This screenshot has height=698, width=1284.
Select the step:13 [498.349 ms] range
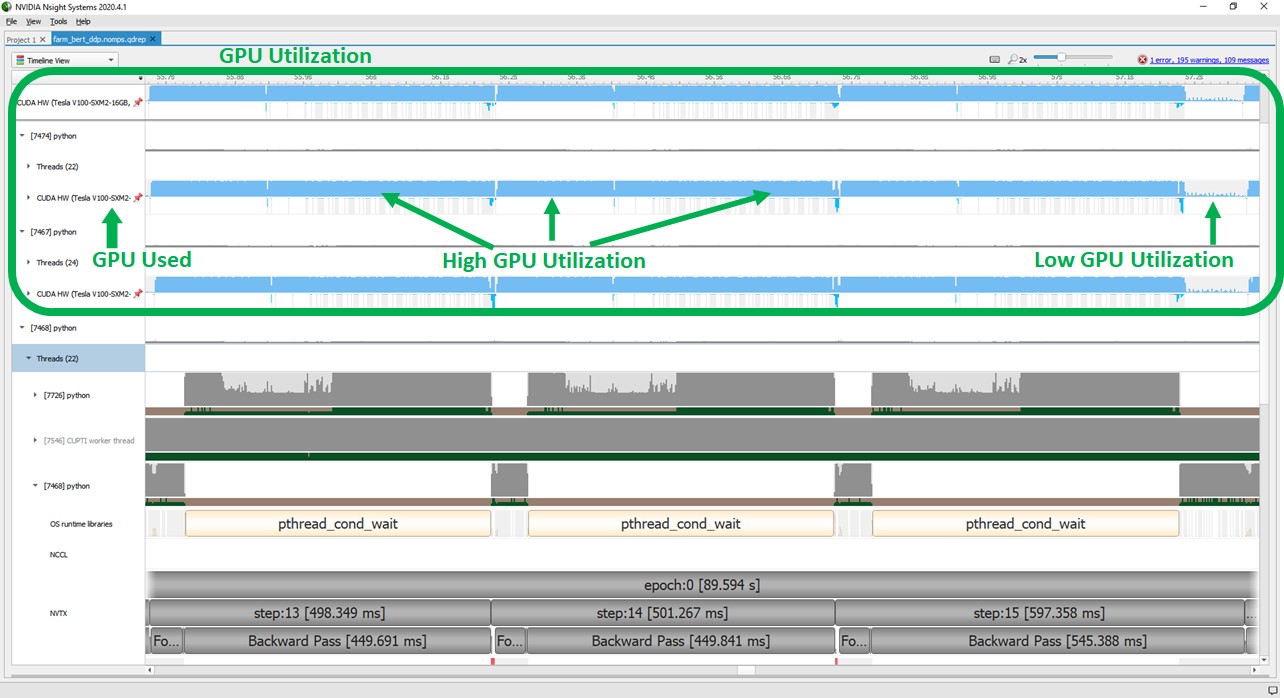point(319,613)
